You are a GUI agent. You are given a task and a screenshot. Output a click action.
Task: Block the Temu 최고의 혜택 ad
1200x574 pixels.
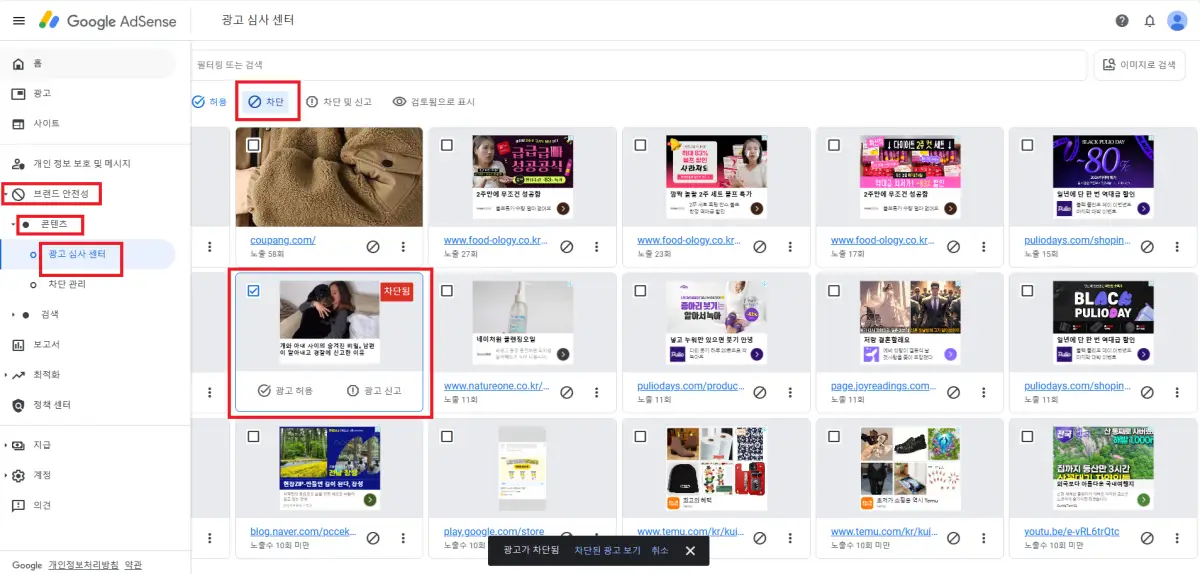[759, 538]
